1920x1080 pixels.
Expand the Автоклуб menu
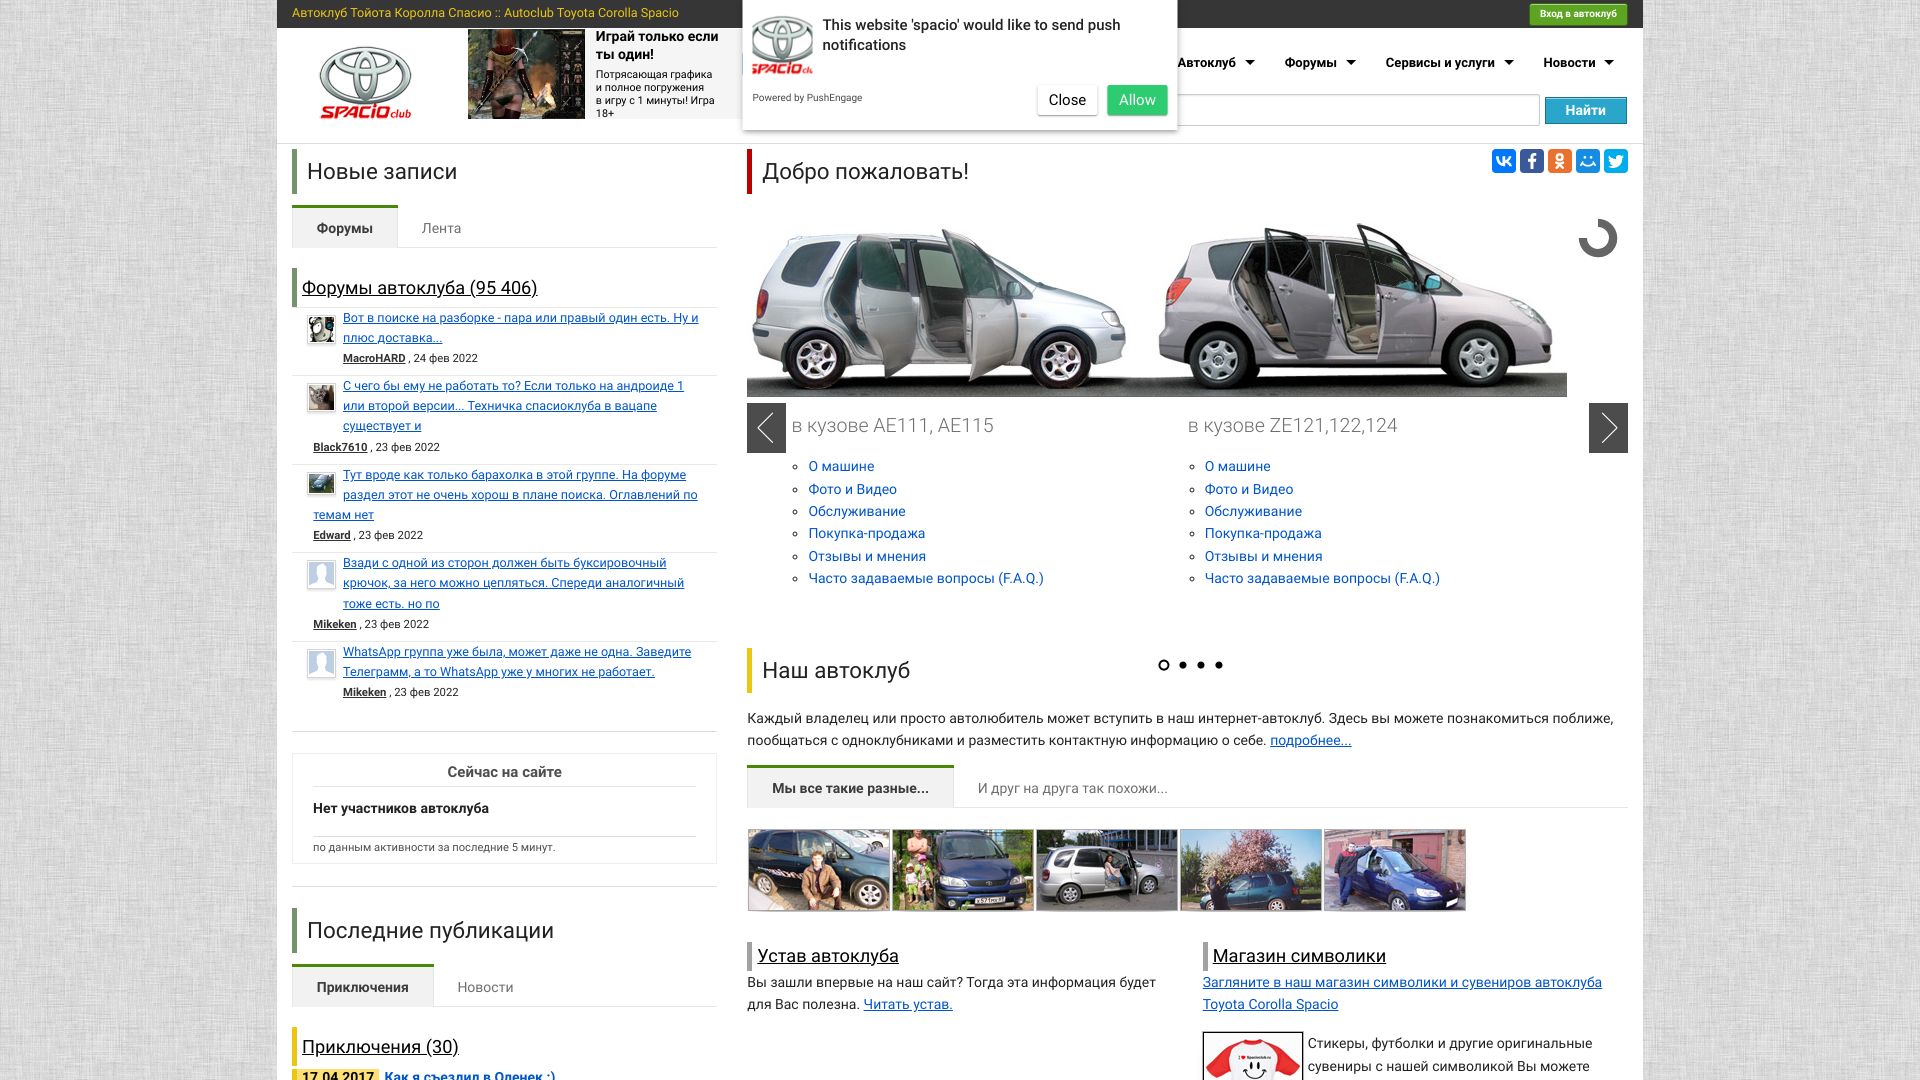[x=1215, y=63]
